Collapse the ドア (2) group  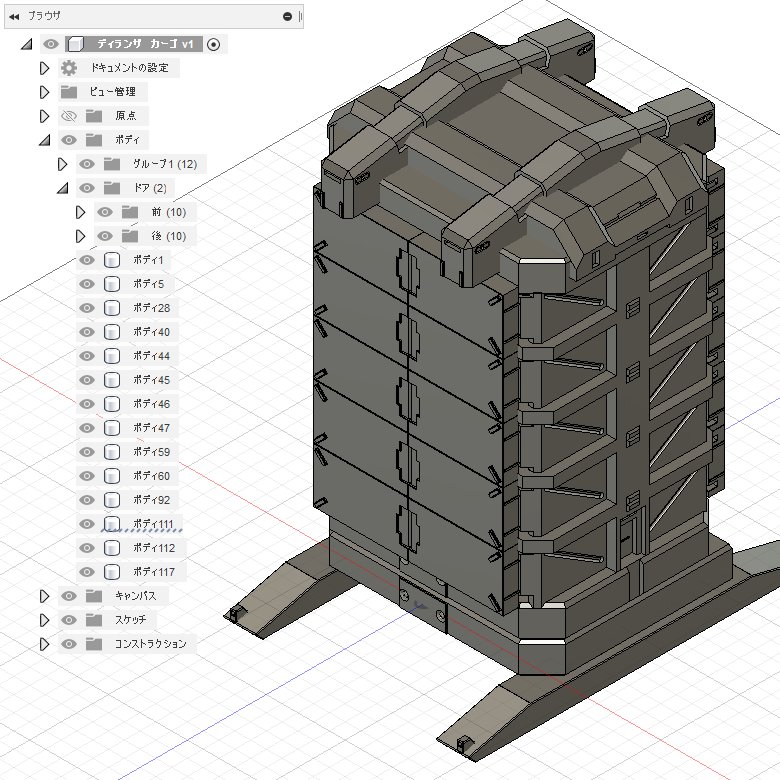62,189
